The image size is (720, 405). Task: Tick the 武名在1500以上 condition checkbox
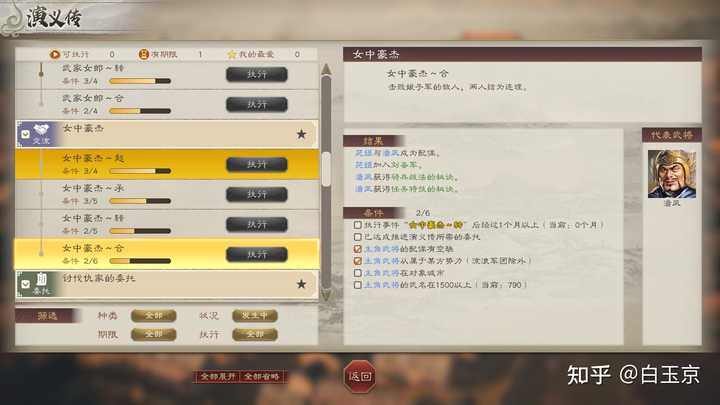click(x=357, y=285)
